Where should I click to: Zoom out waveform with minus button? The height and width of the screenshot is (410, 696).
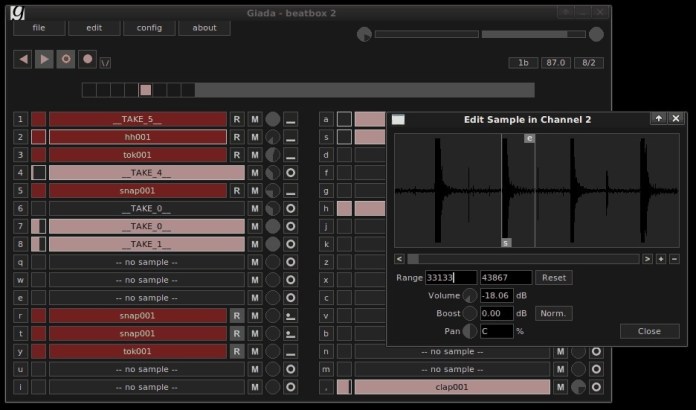[674, 259]
